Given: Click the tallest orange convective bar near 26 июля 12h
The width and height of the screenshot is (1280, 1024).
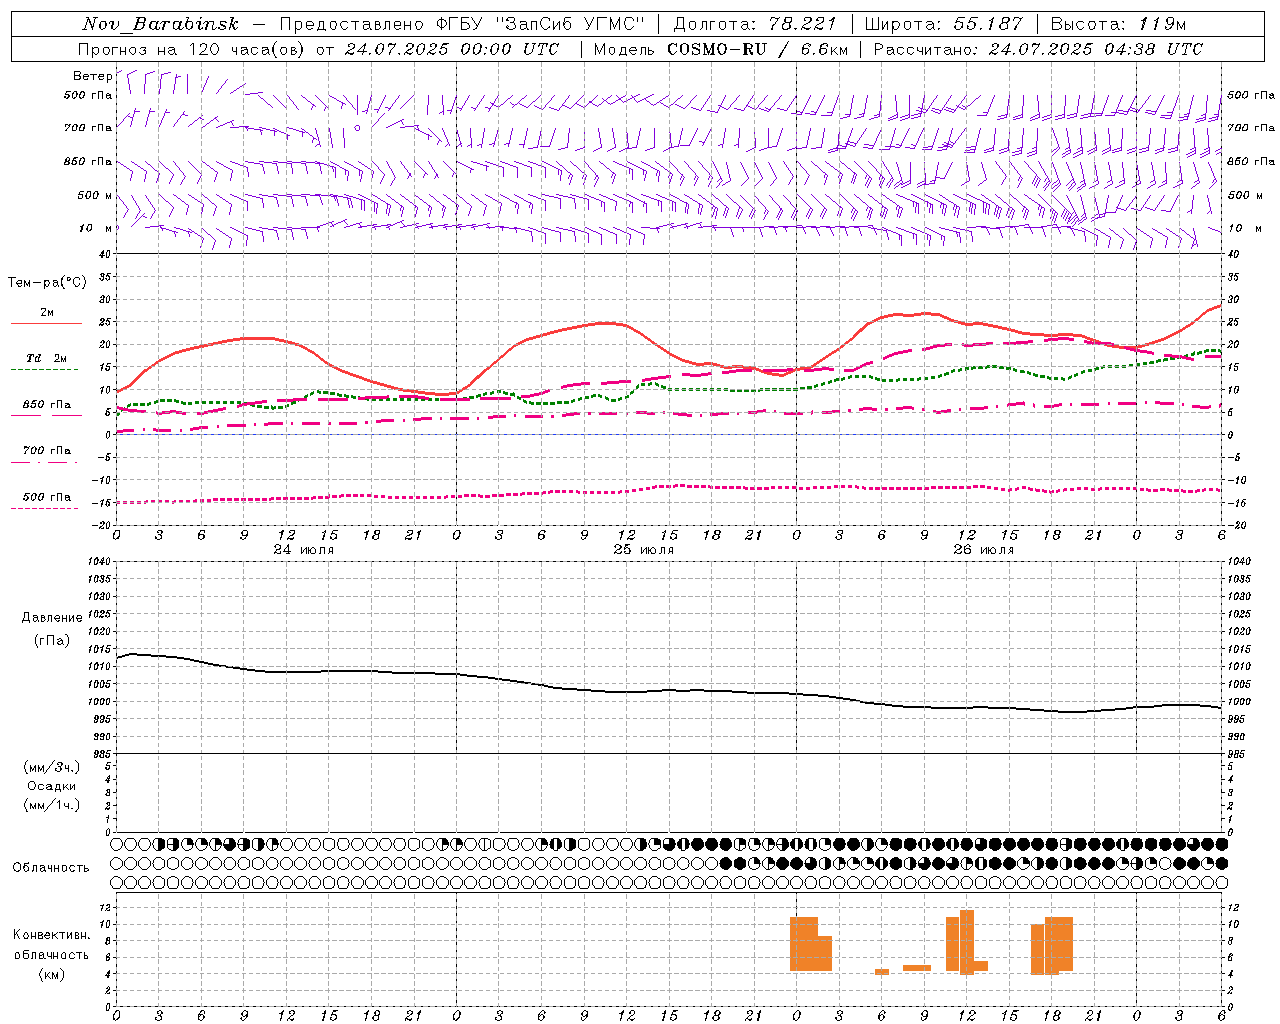Looking at the screenshot, I should tap(967, 942).
